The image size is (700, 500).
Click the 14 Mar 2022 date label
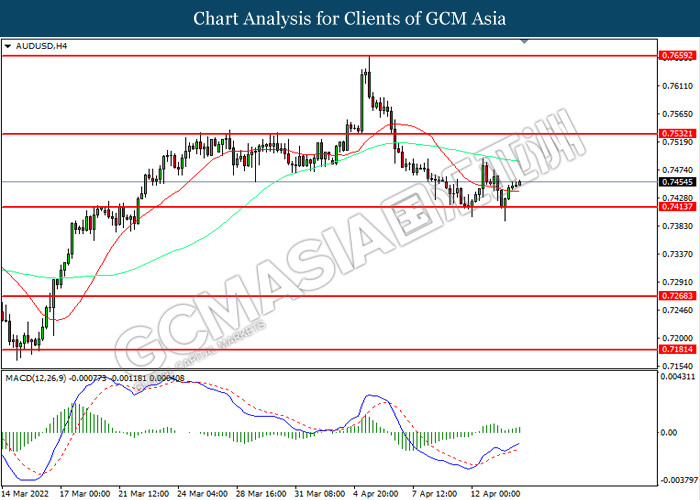click(x=25, y=494)
